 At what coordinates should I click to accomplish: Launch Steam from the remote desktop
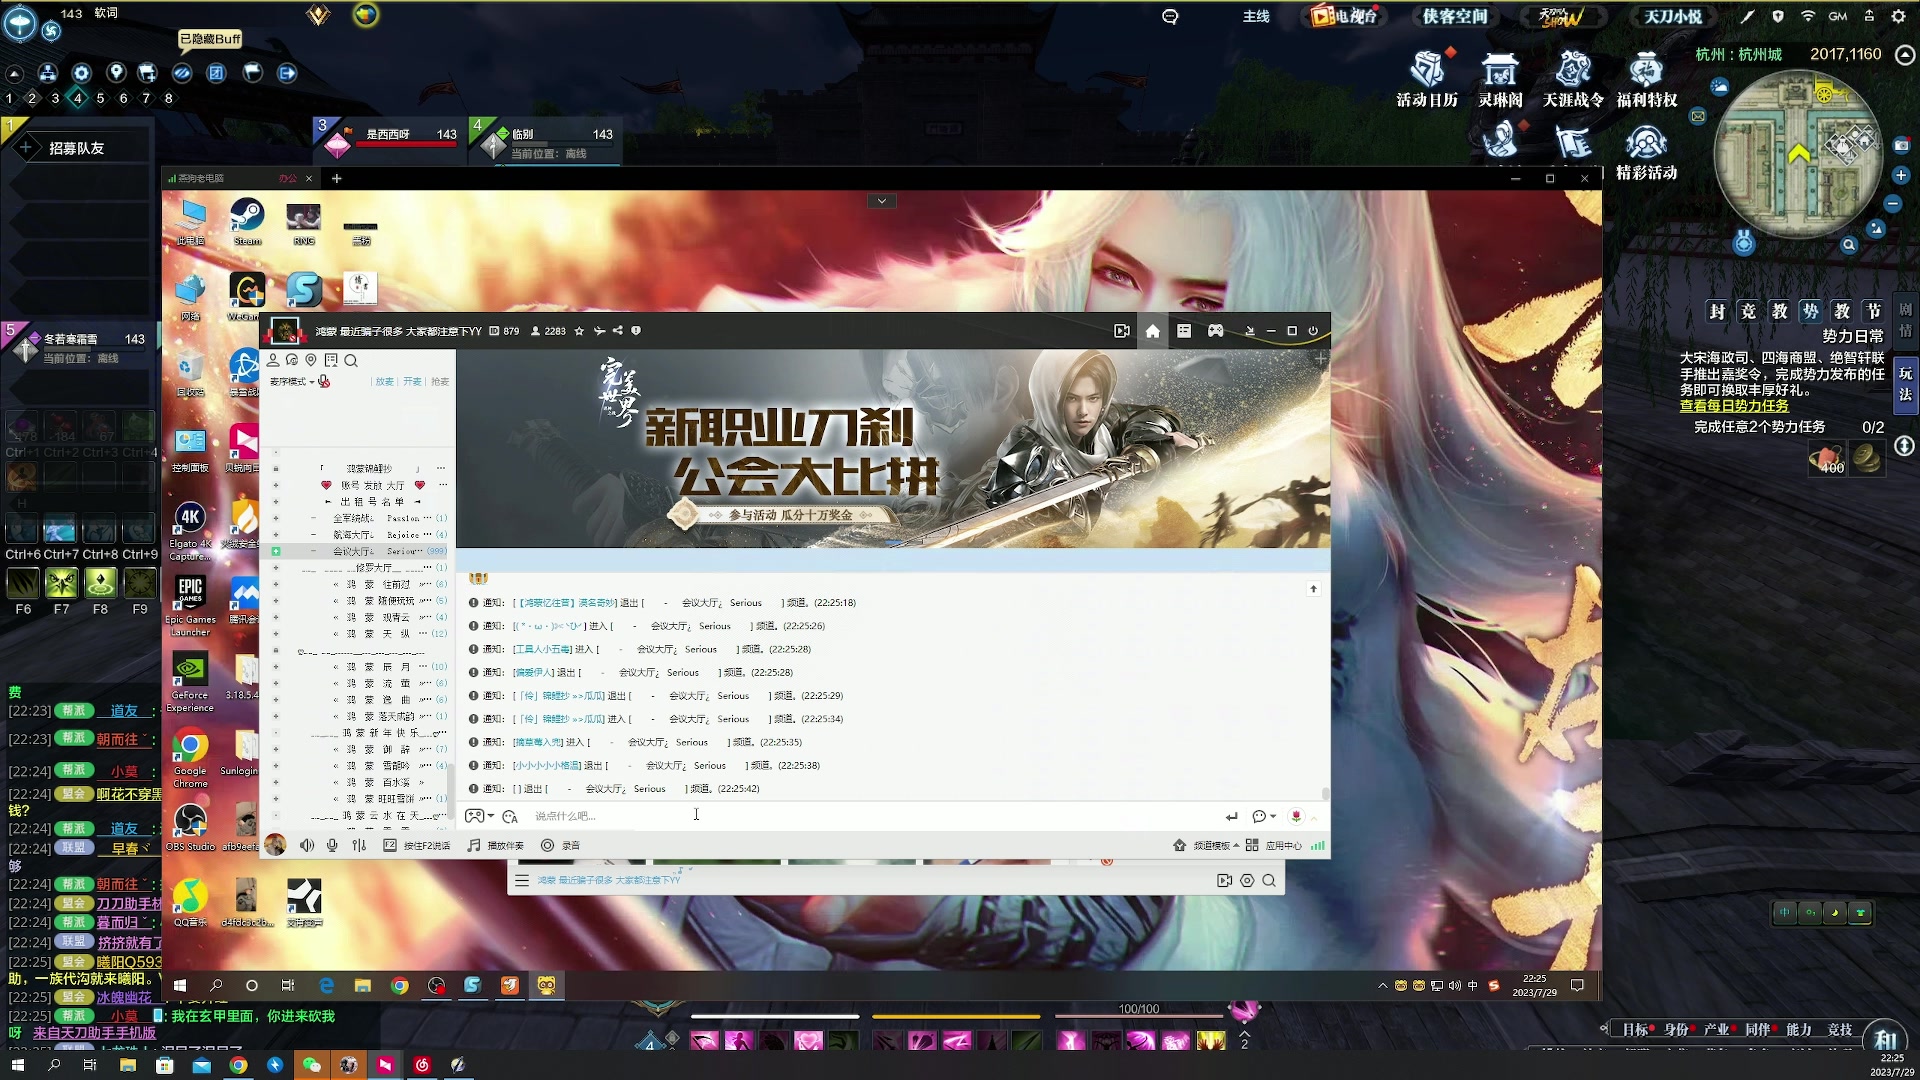click(247, 217)
